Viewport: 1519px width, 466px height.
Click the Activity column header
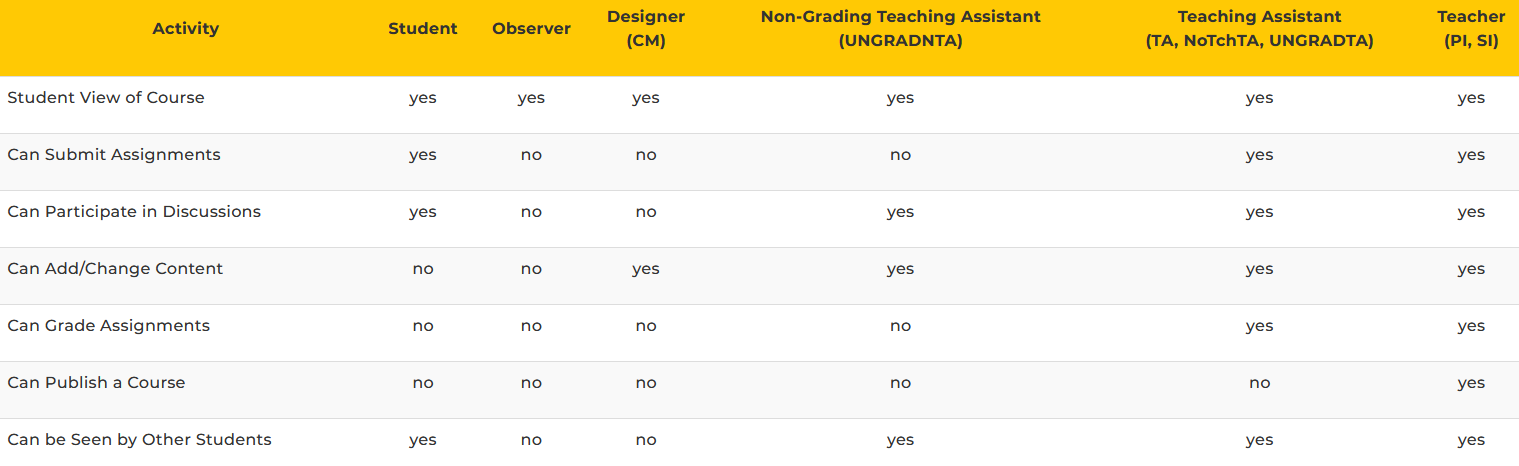pyautogui.click(x=185, y=28)
